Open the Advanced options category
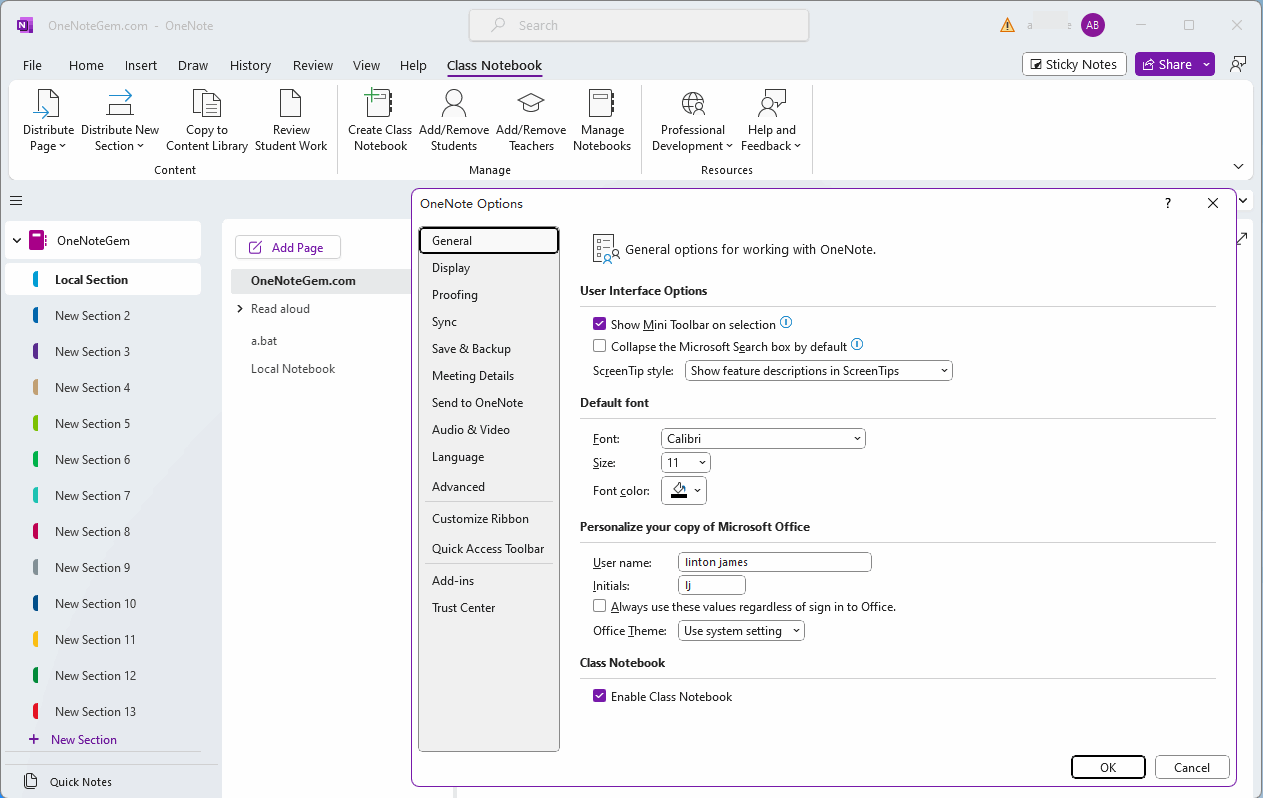This screenshot has height=798, width=1263. [488, 487]
